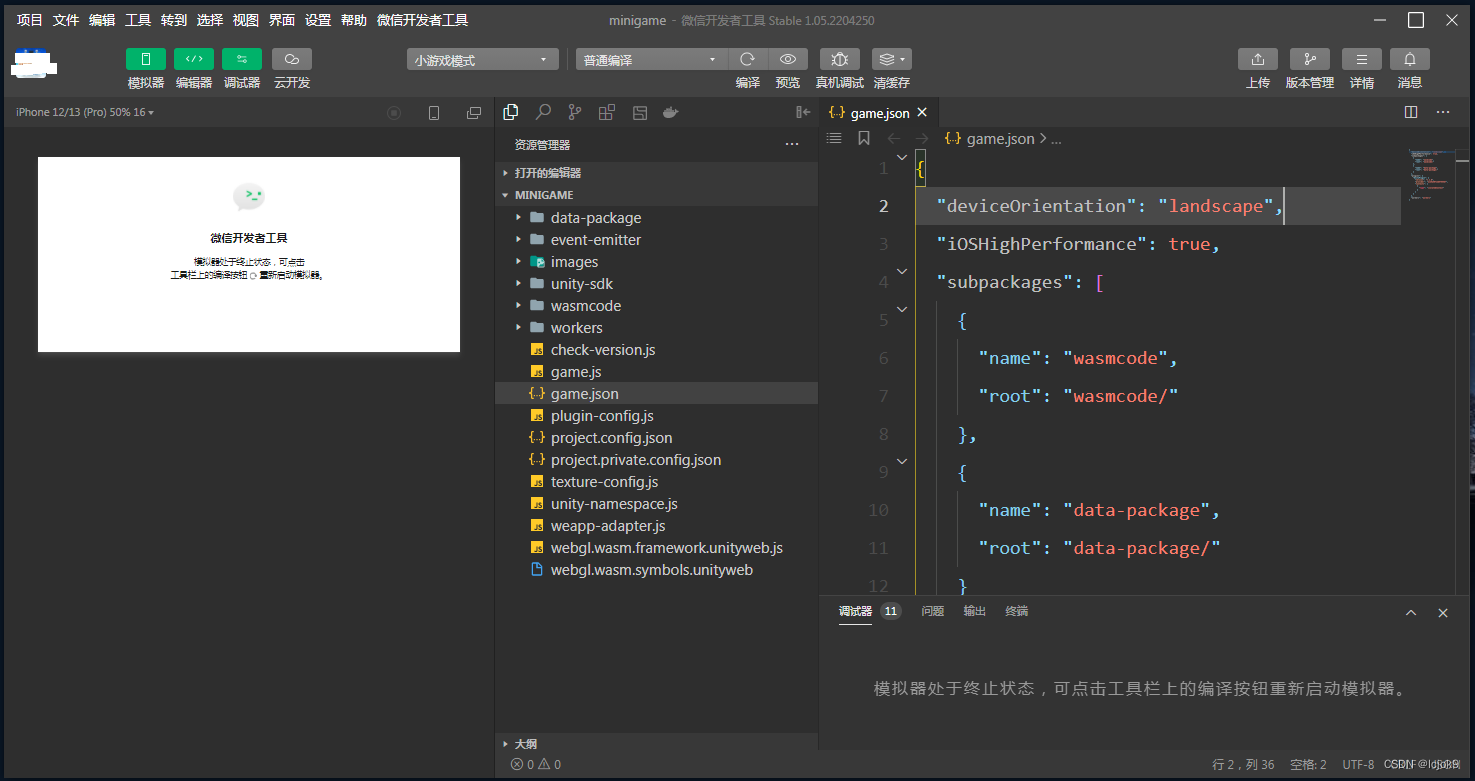Image resolution: width=1475 pixels, height=781 pixels.
Task: Click the 上传 upload button
Action: [1258, 59]
